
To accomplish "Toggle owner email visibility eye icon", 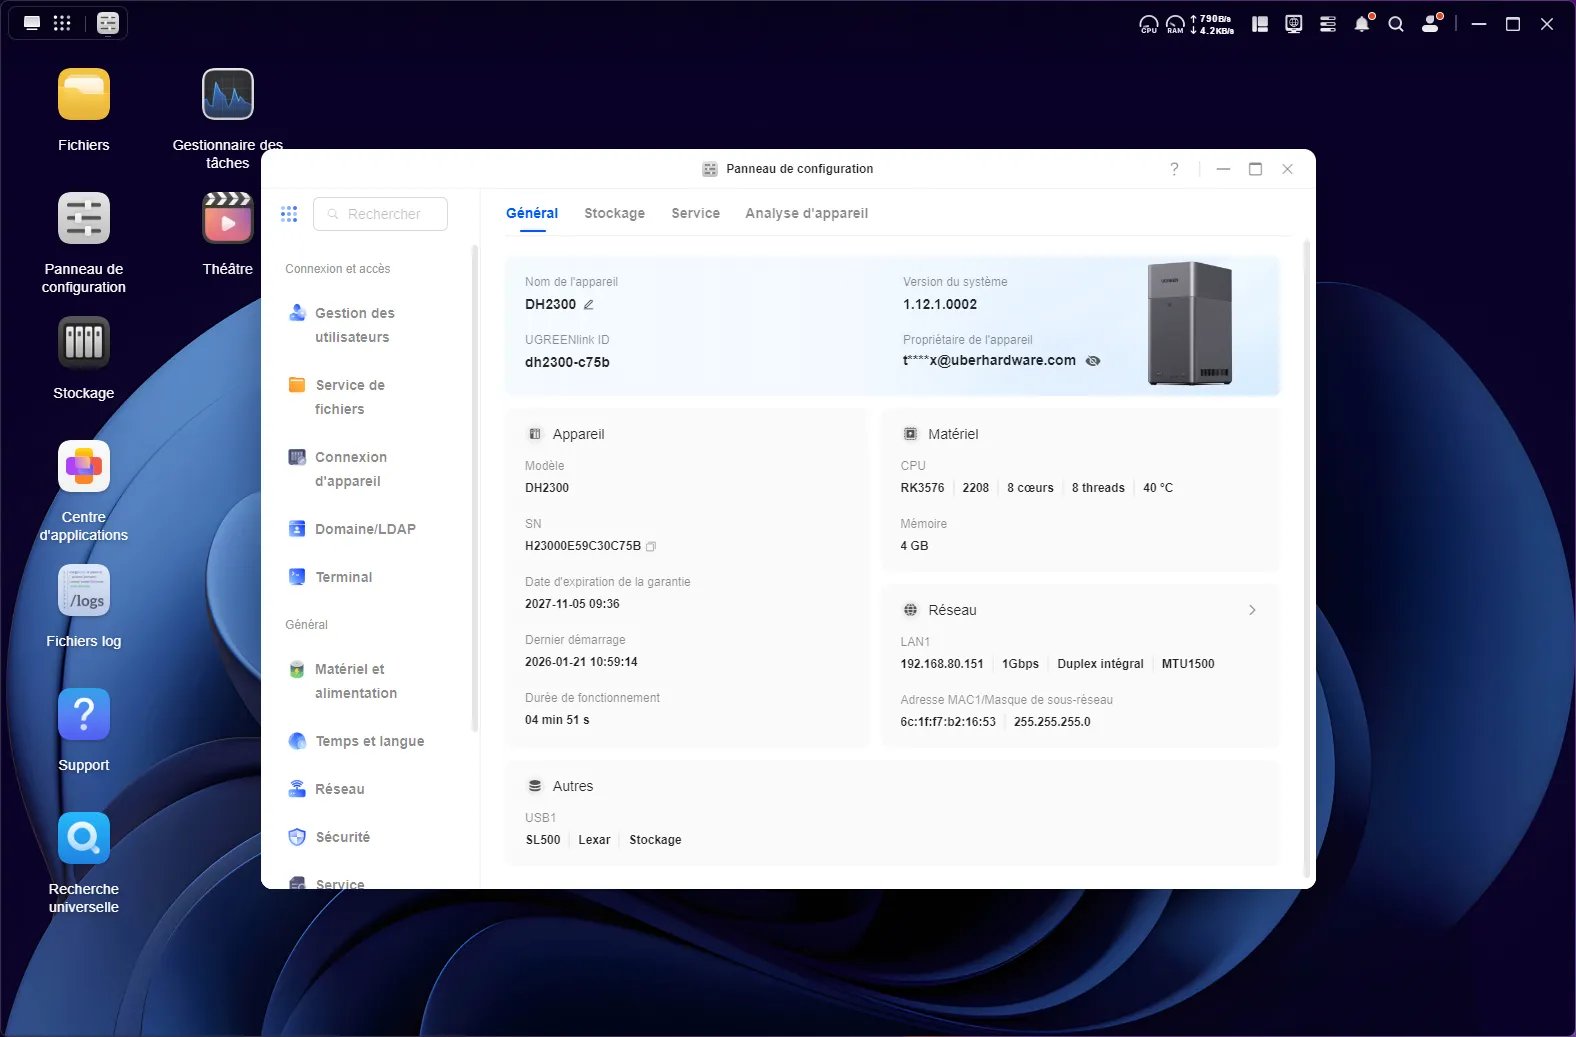I will tap(1093, 361).
